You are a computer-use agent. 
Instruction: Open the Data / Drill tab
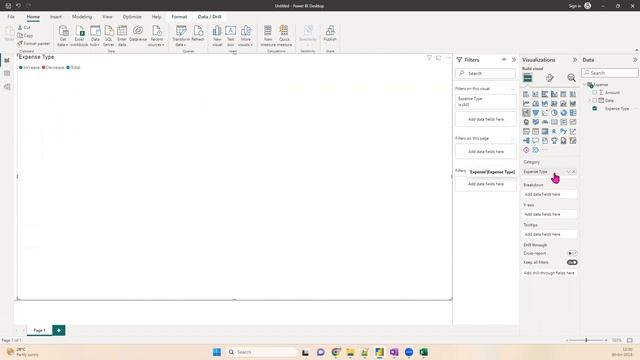coord(210,17)
